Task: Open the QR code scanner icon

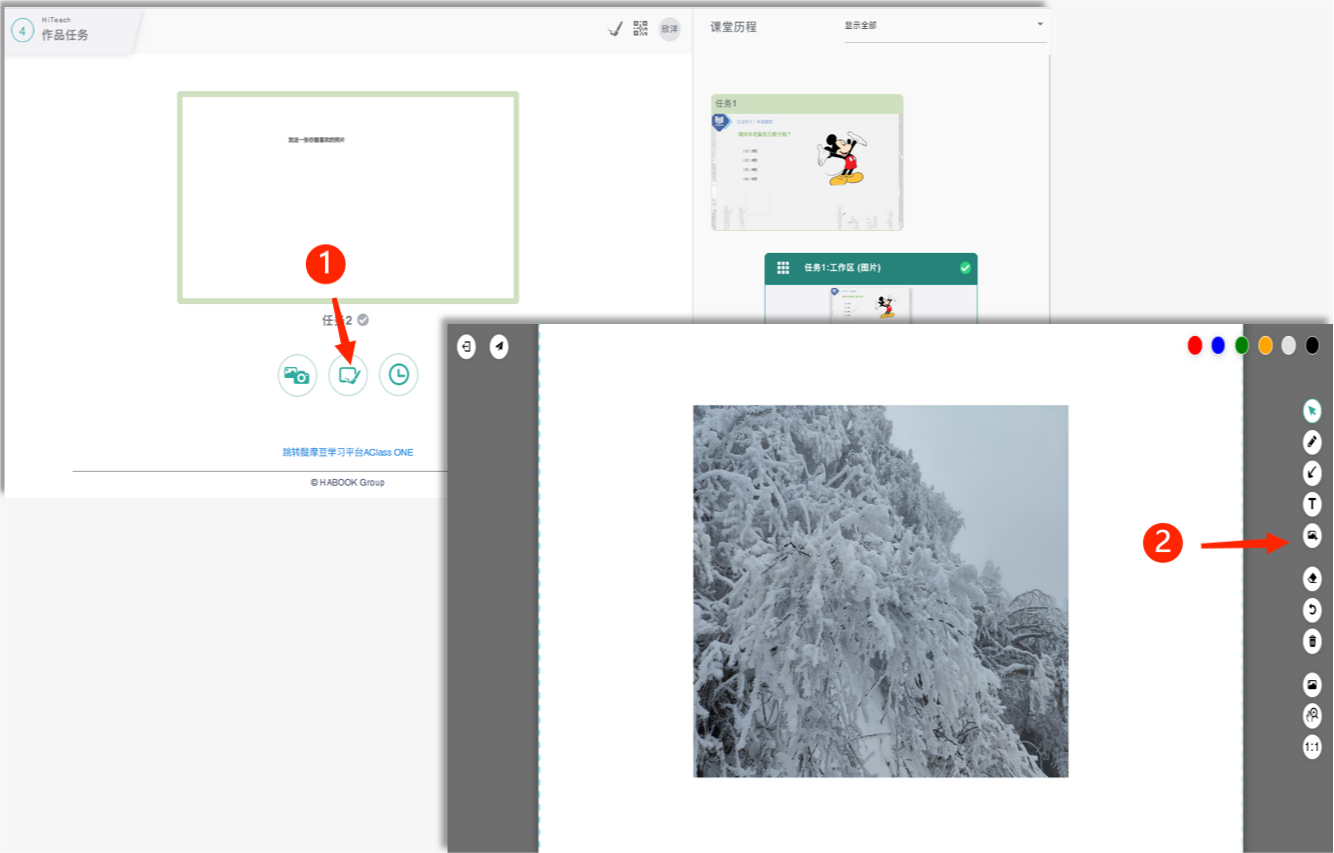Action: pyautogui.click(x=641, y=29)
